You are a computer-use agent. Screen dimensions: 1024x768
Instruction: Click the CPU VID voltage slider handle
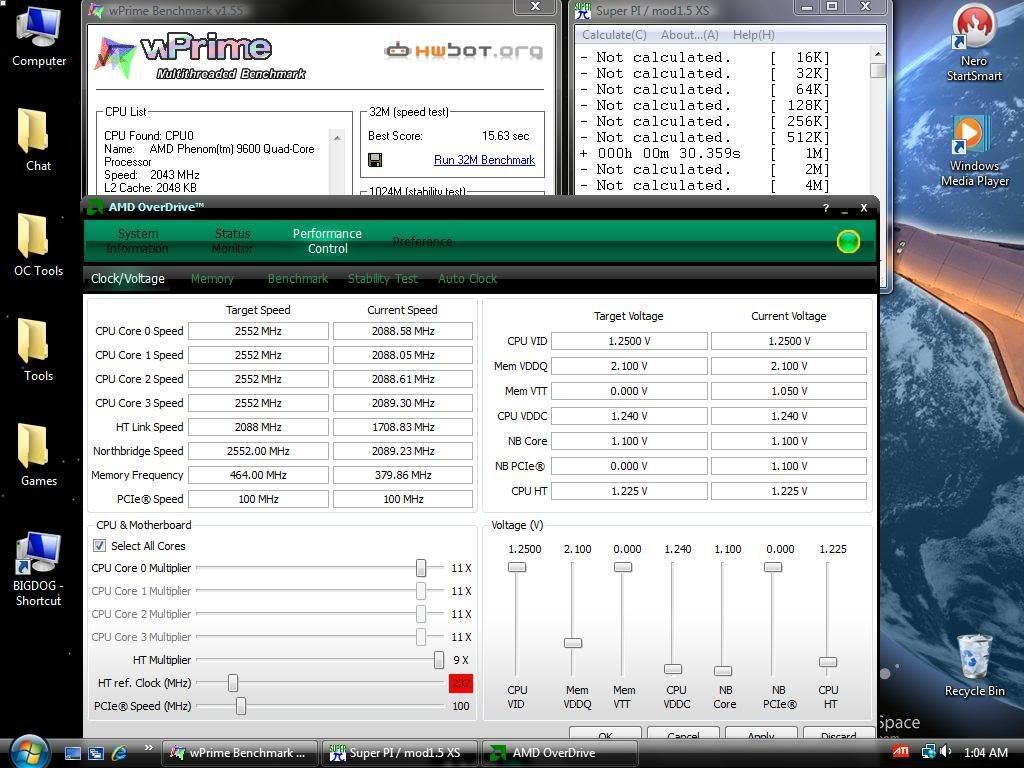click(517, 567)
